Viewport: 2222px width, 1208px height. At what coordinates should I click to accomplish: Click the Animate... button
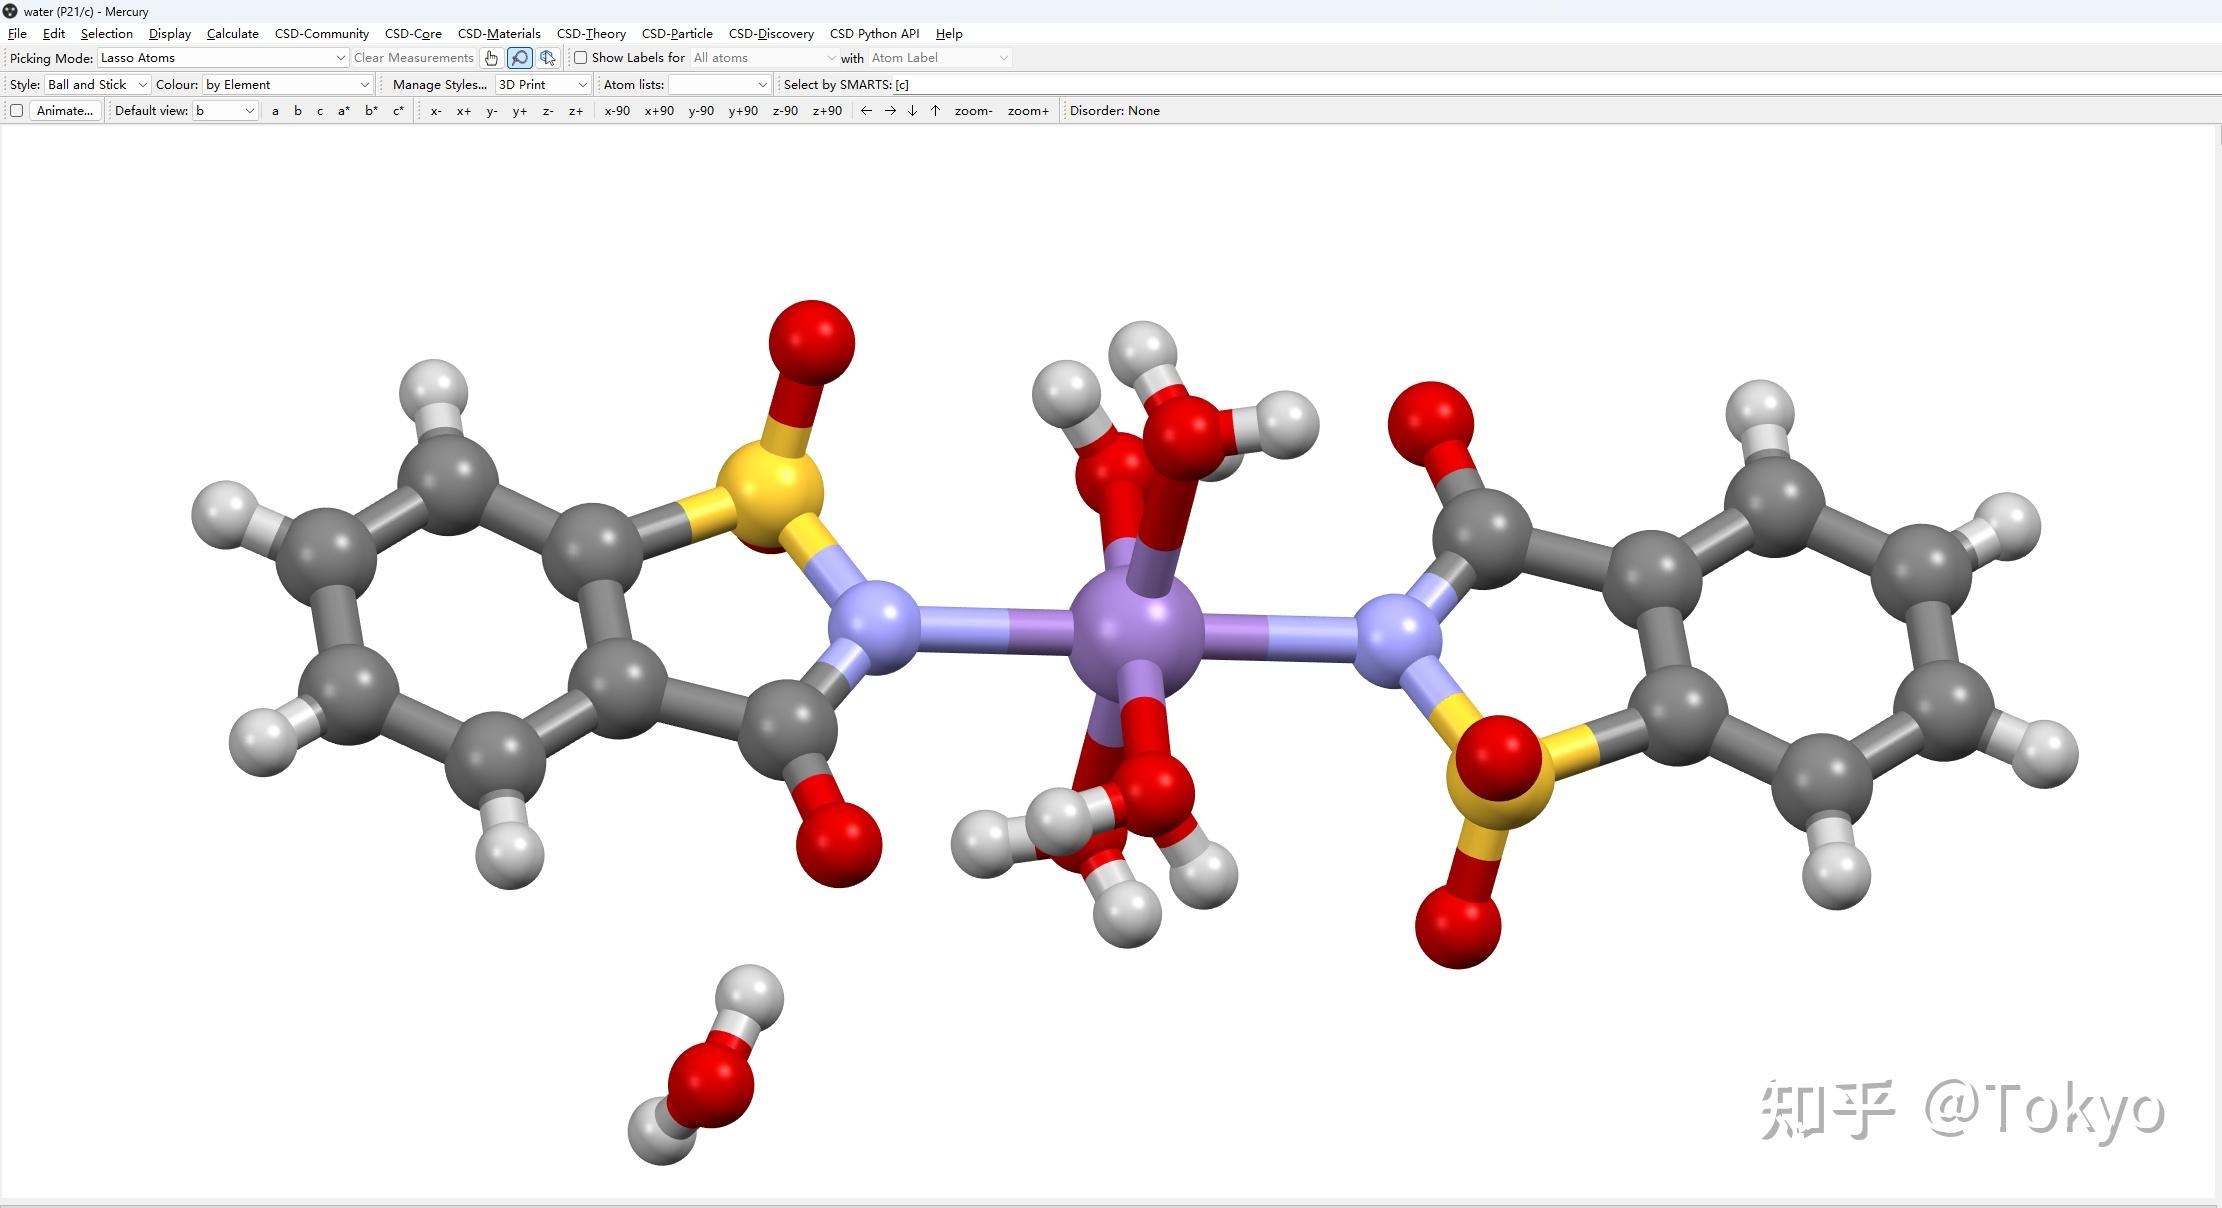(65, 111)
